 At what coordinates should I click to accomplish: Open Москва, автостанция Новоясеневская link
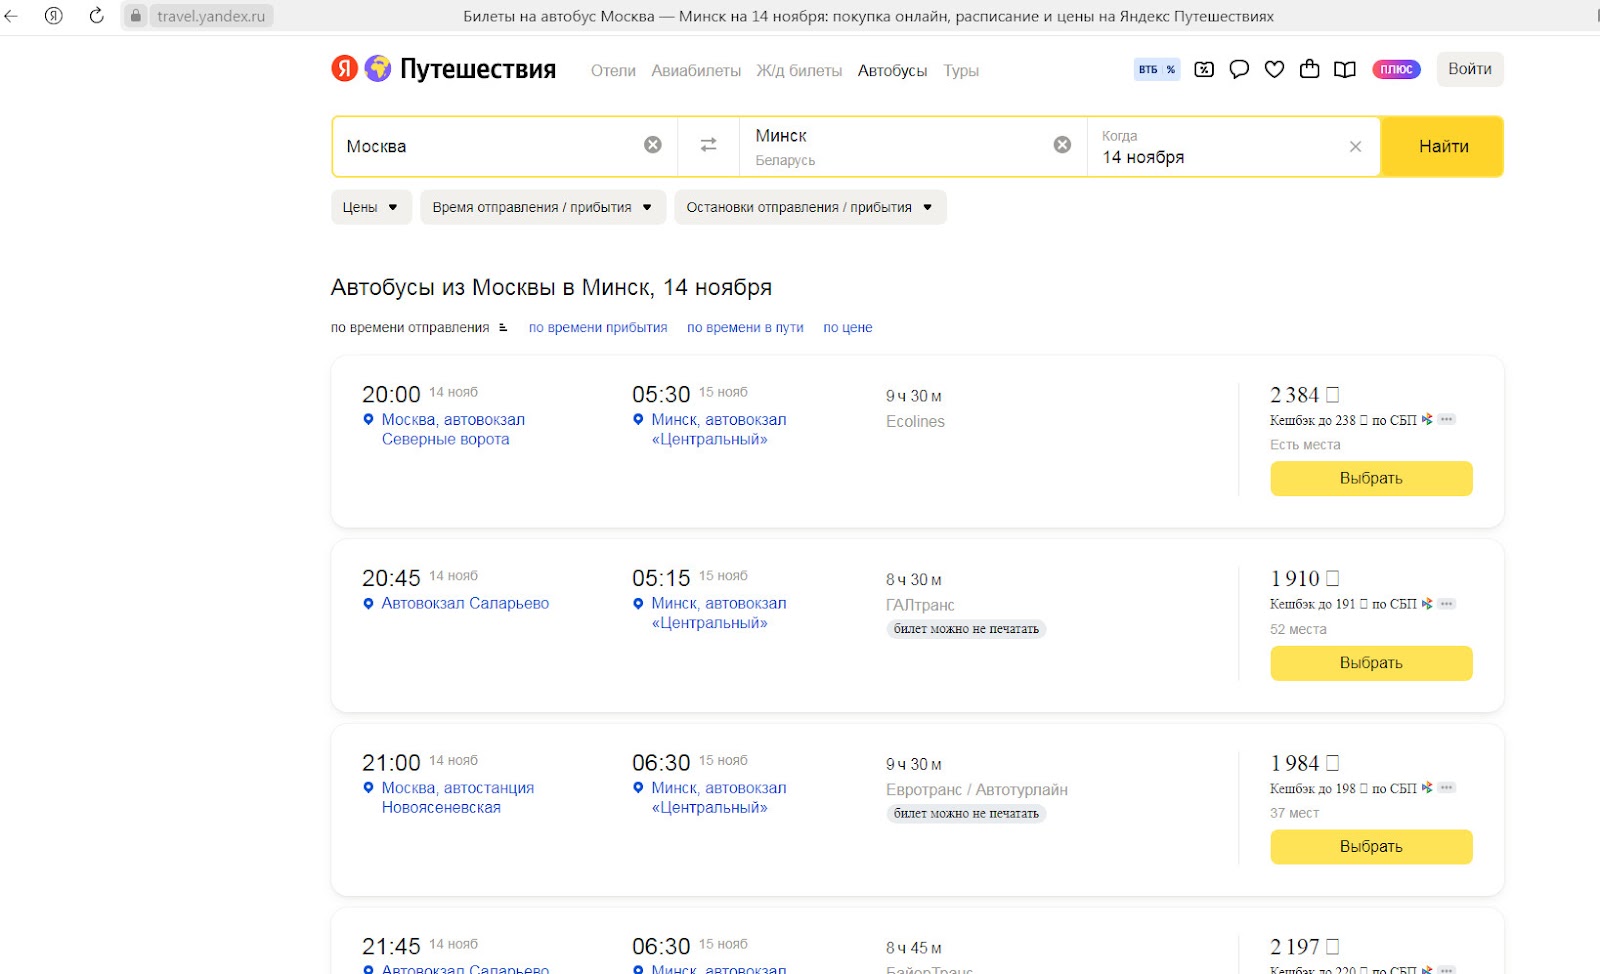click(x=458, y=797)
